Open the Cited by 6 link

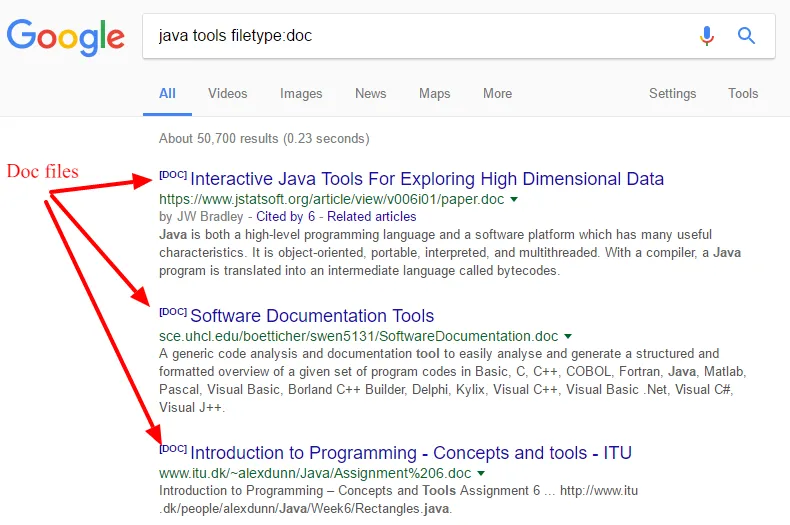click(x=286, y=217)
